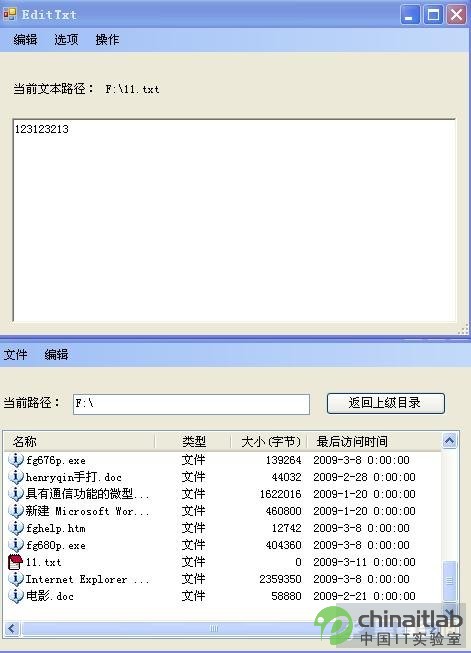Click the 当前路径 input field showing F:\
The width and height of the screenshot is (471, 653).
pos(191,404)
